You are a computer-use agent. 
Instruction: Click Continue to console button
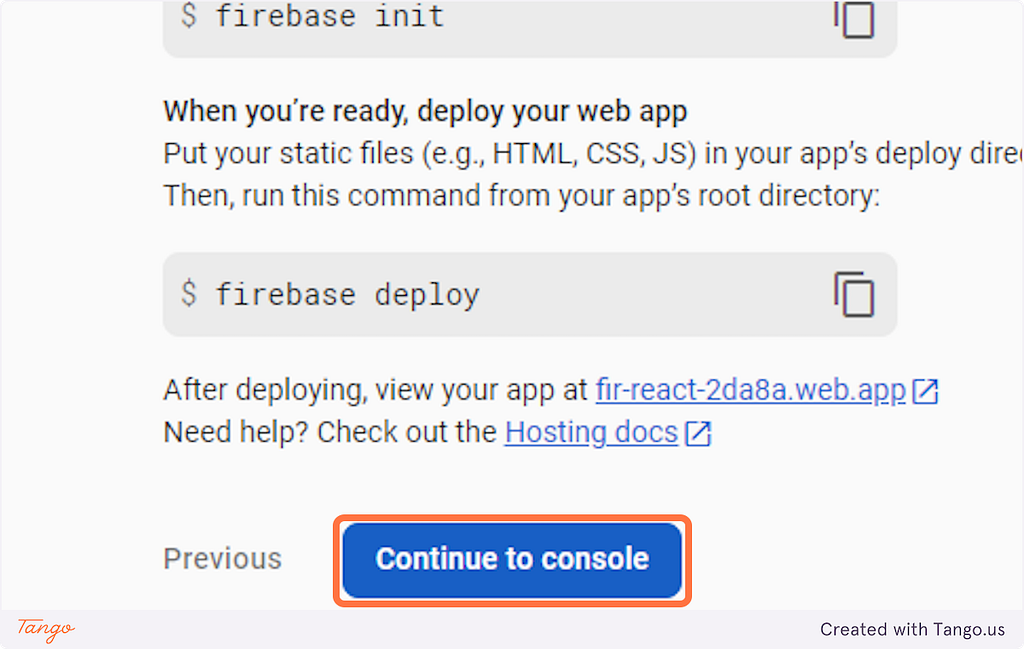513,560
